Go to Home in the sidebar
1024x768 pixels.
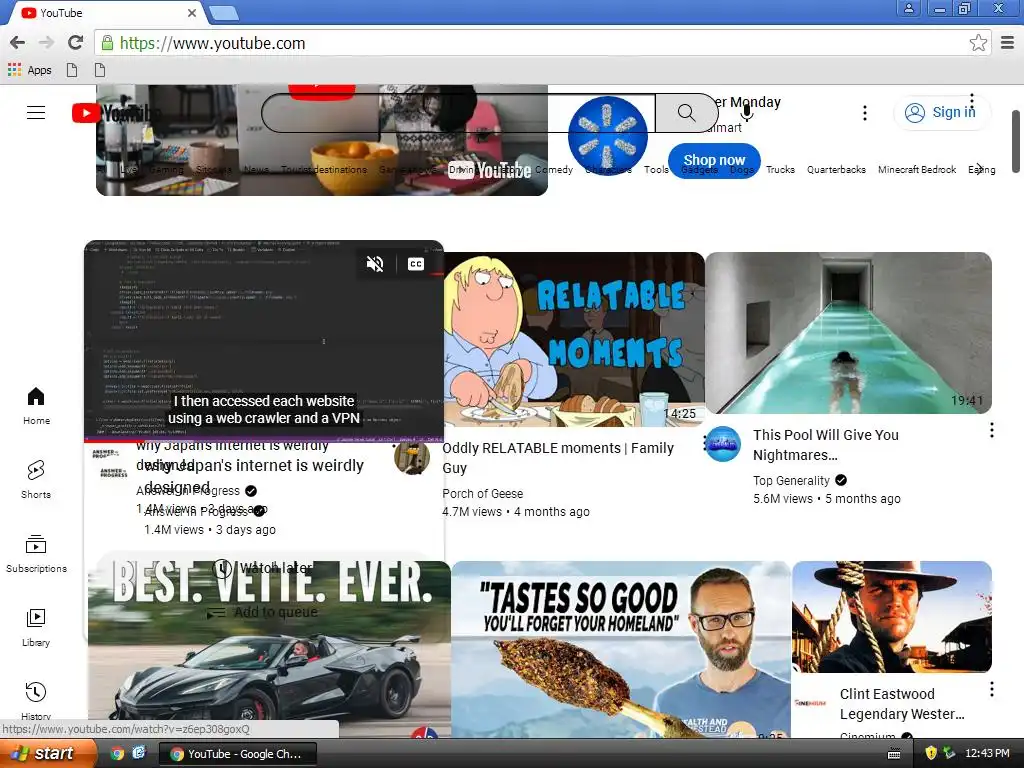(x=36, y=406)
